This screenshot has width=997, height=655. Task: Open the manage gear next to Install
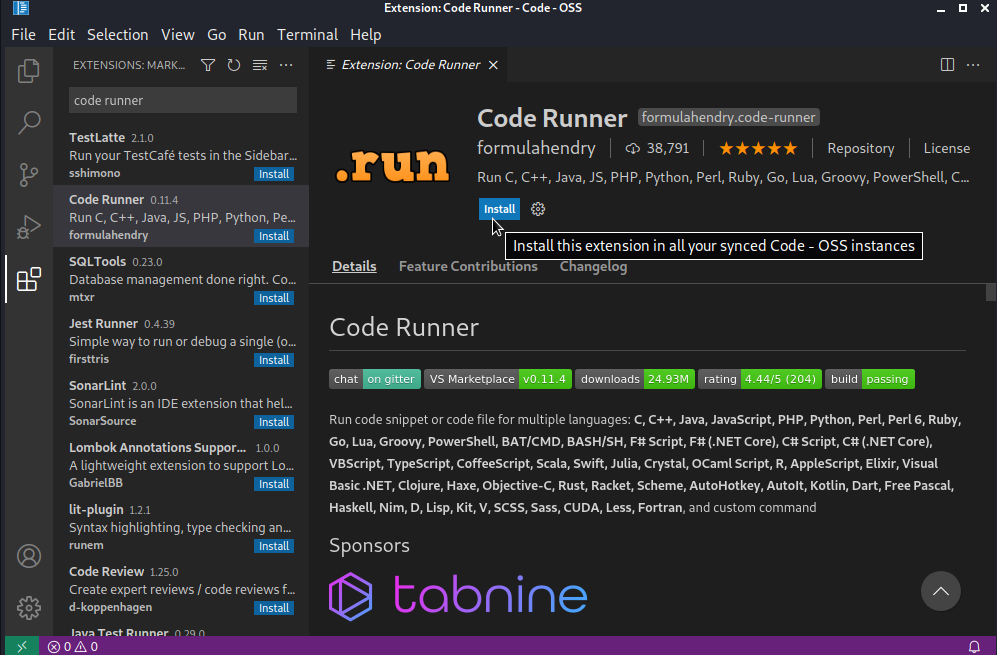[x=538, y=209]
